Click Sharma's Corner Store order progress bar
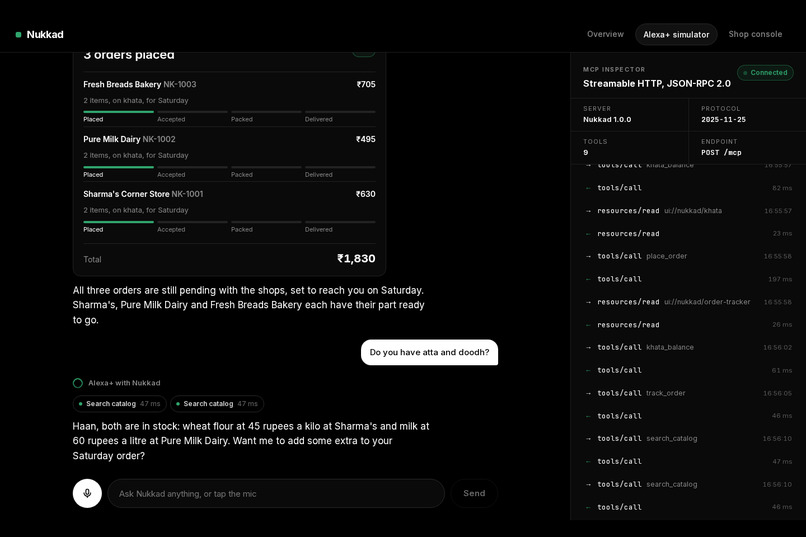Image resolution: width=806 pixels, height=537 pixels. (229, 222)
